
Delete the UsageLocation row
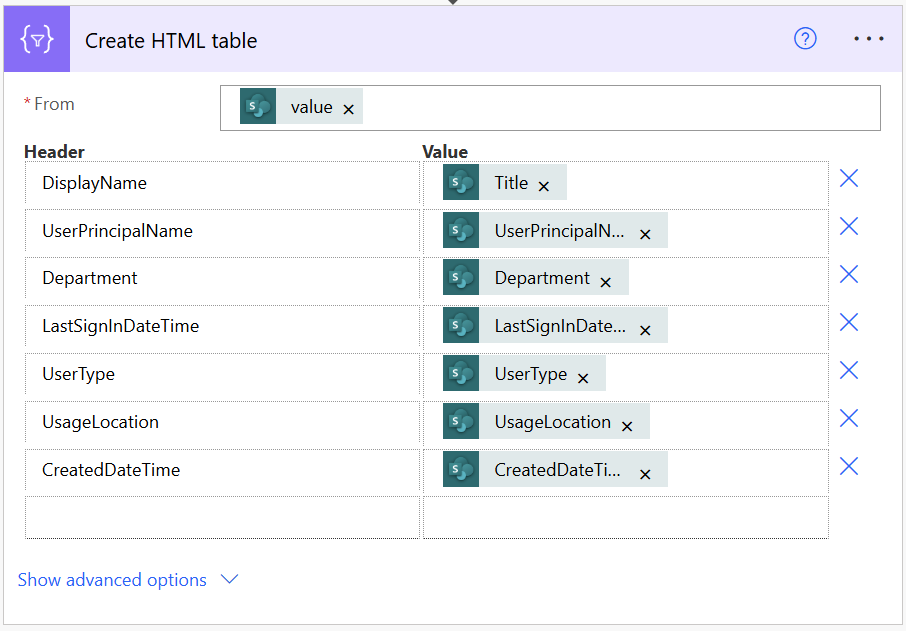pos(849,419)
